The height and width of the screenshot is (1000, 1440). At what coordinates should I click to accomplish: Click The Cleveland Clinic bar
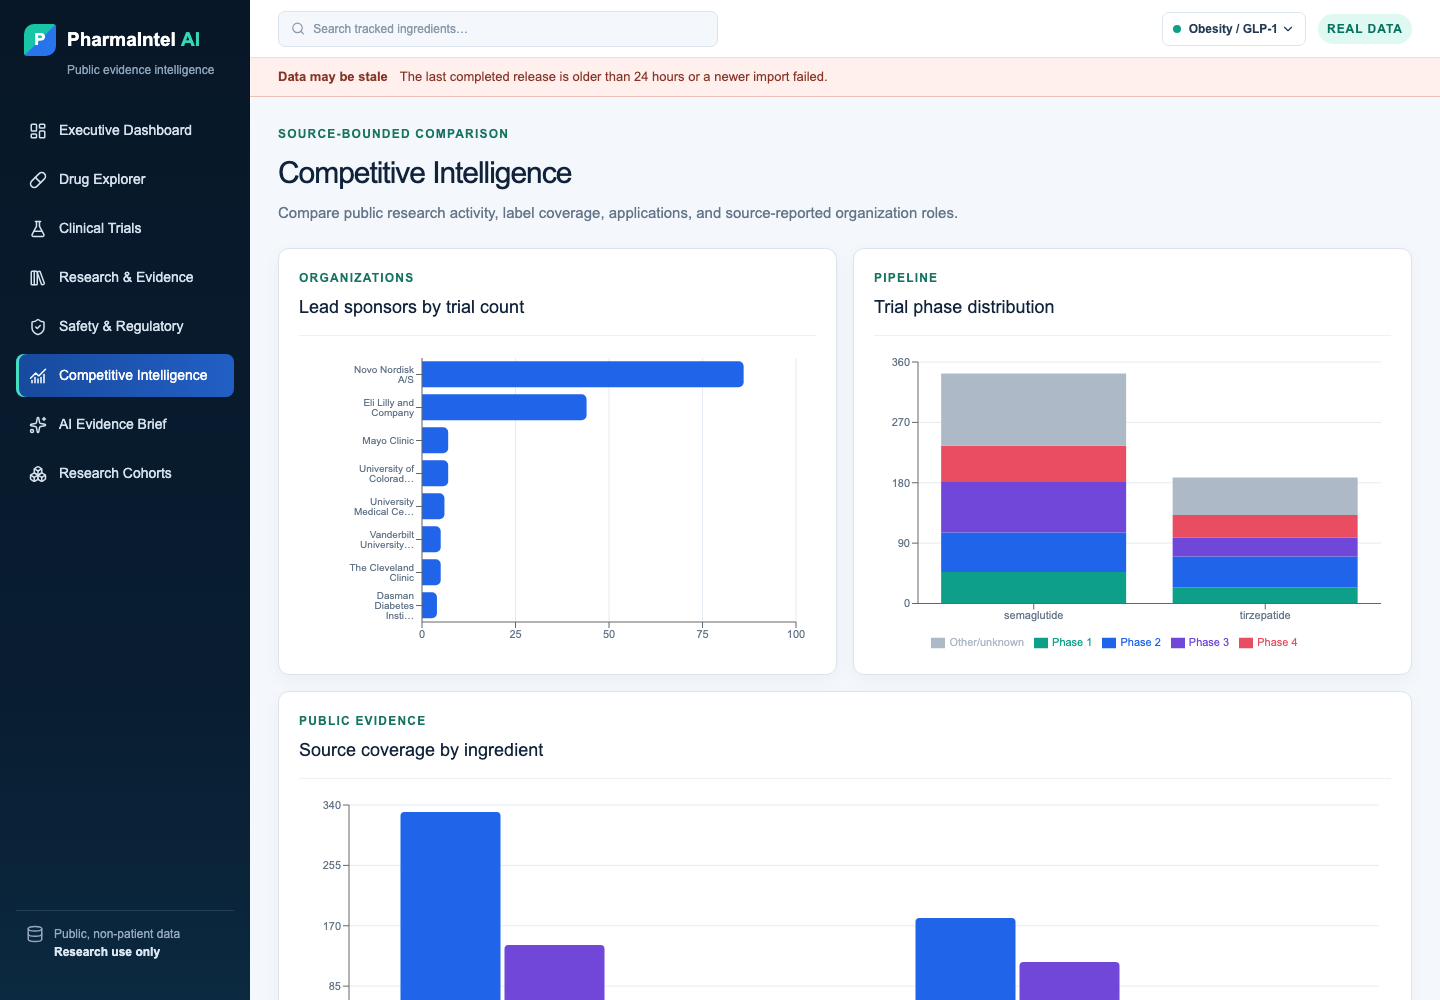pyautogui.click(x=431, y=572)
